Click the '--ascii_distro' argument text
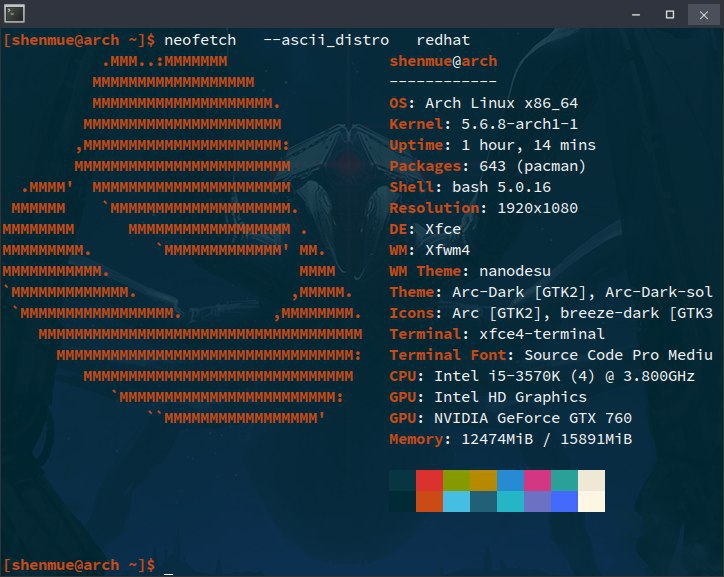The width and height of the screenshot is (724, 577). click(326, 40)
